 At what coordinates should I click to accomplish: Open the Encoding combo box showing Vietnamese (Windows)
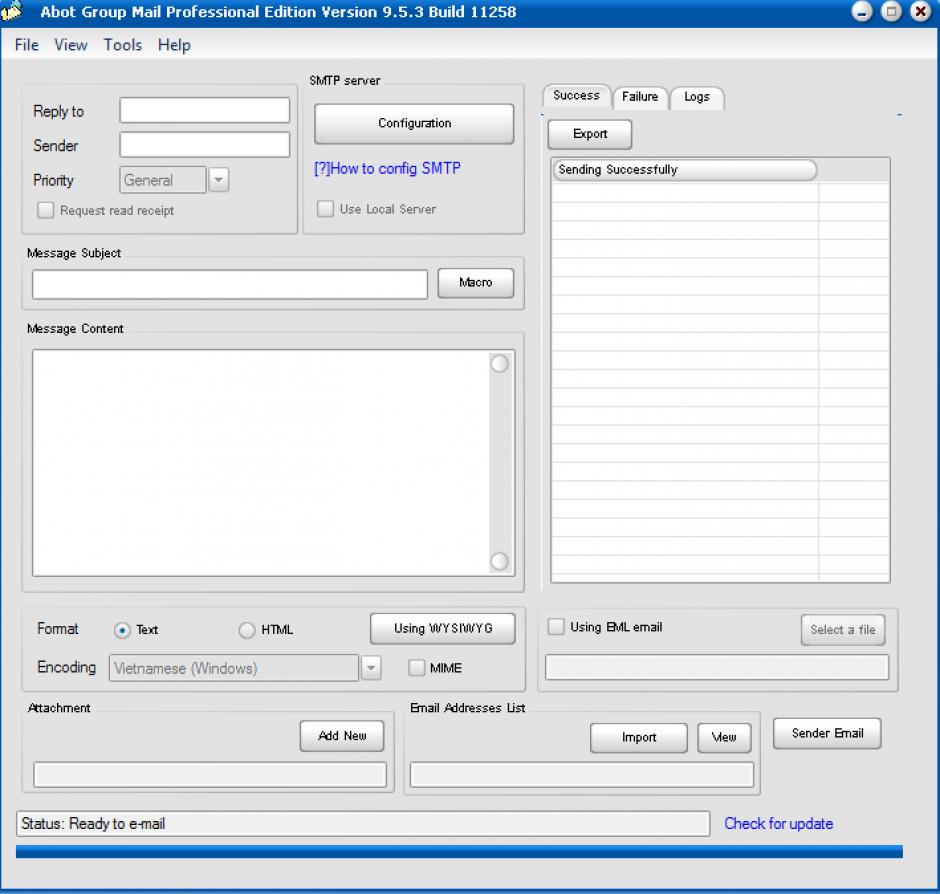pos(234,668)
